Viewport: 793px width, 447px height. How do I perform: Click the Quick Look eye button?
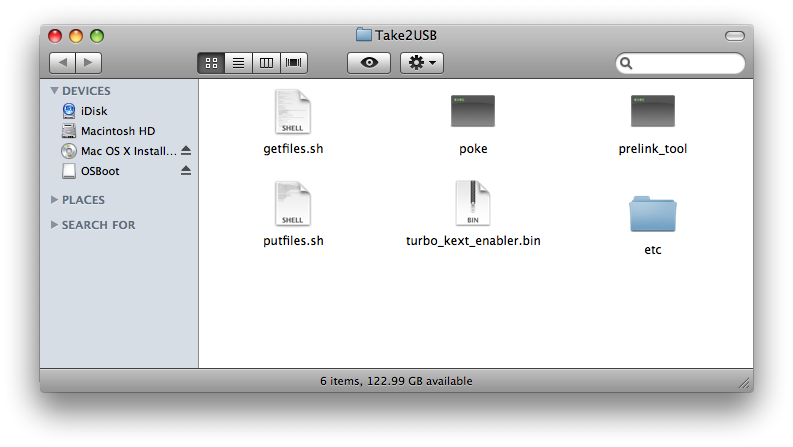click(369, 63)
